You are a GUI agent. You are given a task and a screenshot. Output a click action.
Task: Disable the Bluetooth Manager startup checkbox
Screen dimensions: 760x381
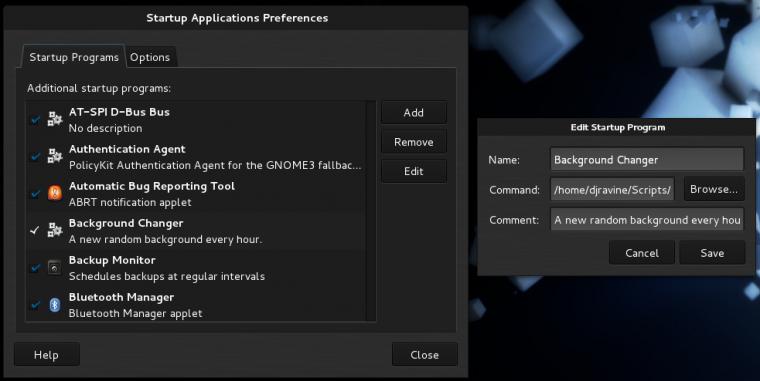click(35, 304)
